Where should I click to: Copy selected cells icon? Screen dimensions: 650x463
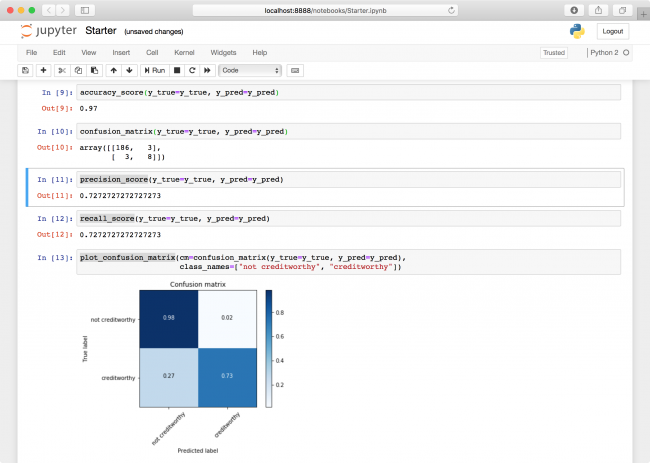pyautogui.click(x=78, y=70)
